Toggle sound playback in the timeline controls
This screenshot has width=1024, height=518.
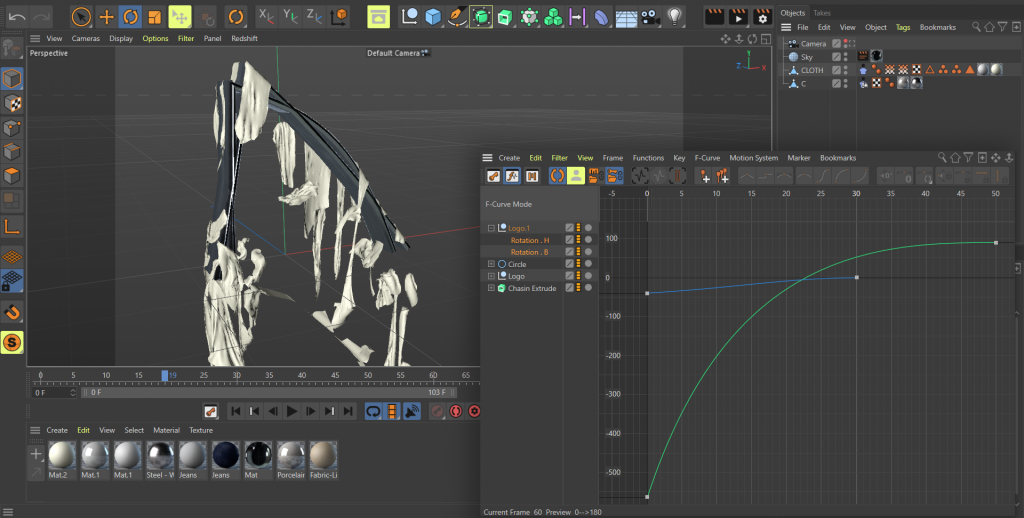click(x=412, y=411)
